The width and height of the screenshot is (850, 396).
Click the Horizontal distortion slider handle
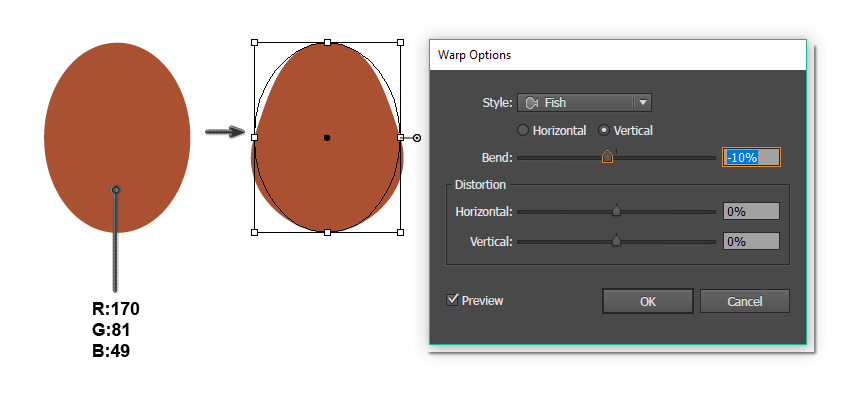[616, 210]
